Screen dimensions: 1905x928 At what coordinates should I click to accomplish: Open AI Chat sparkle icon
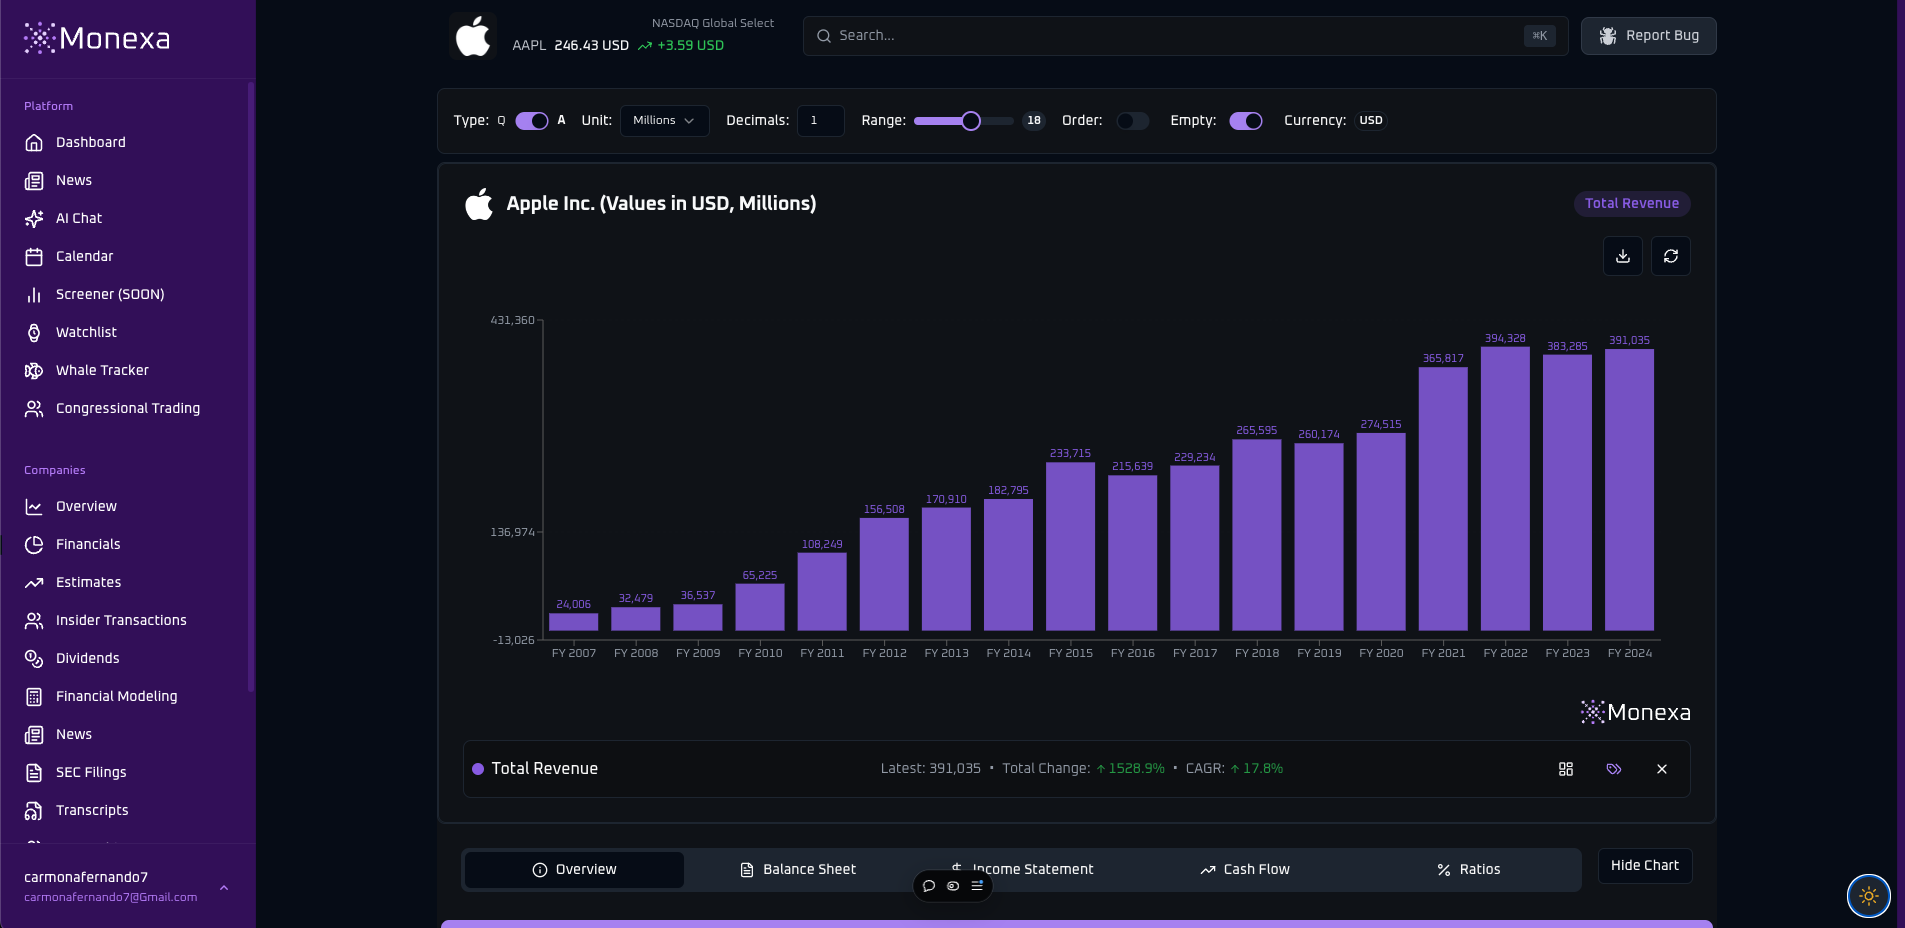(x=34, y=218)
